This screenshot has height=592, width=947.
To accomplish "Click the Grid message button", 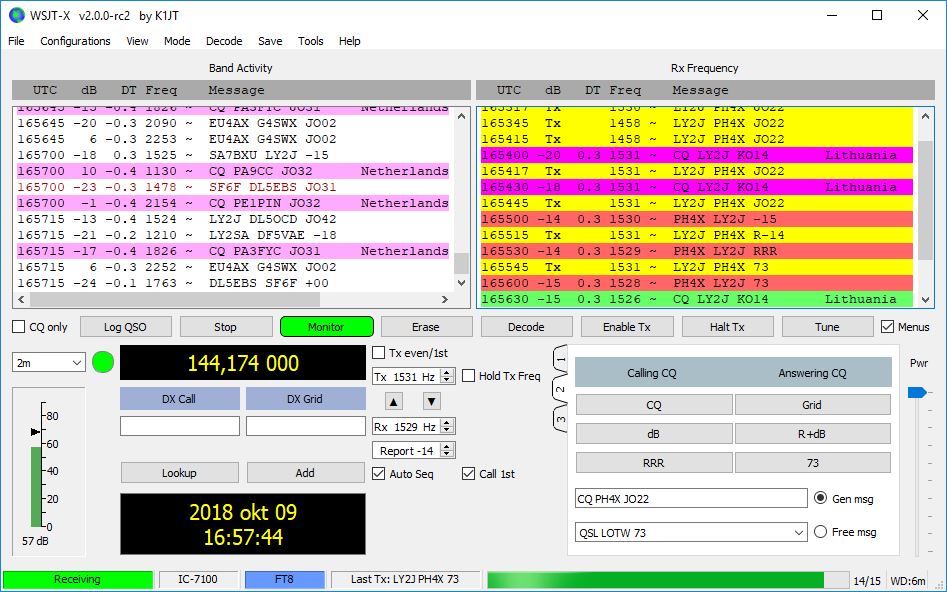I will [x=812, y=405].
